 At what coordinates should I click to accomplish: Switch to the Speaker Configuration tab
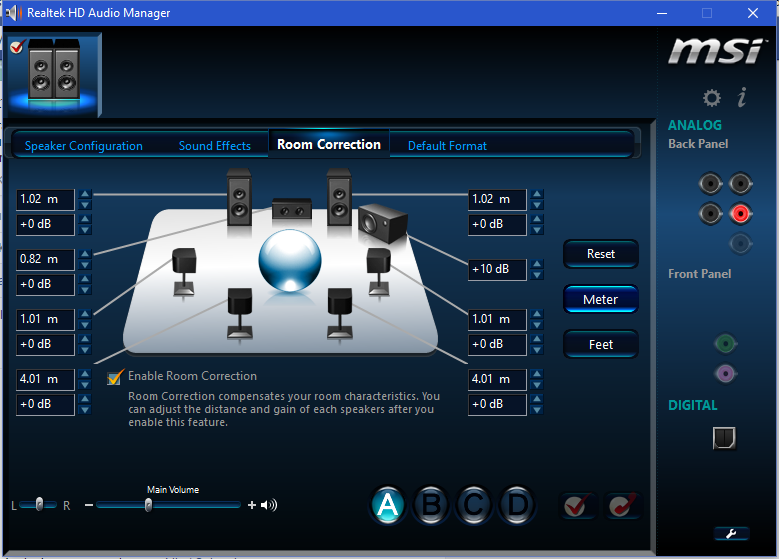pyautogui.click(x=84, y=146)
